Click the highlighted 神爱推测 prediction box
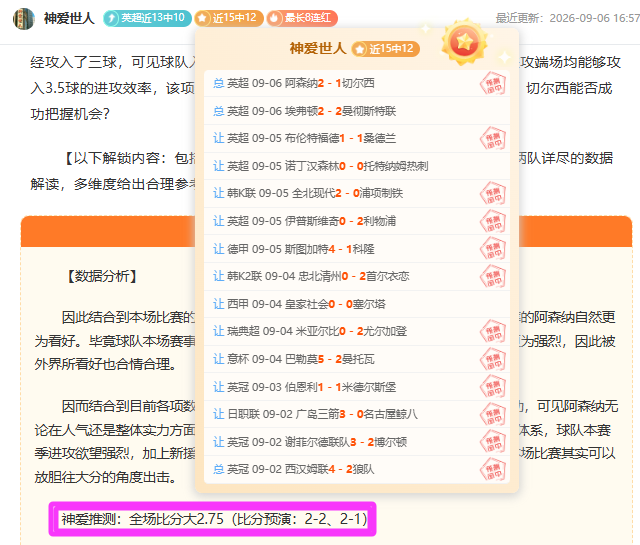640x545 pixels. (x=212, y=519)
